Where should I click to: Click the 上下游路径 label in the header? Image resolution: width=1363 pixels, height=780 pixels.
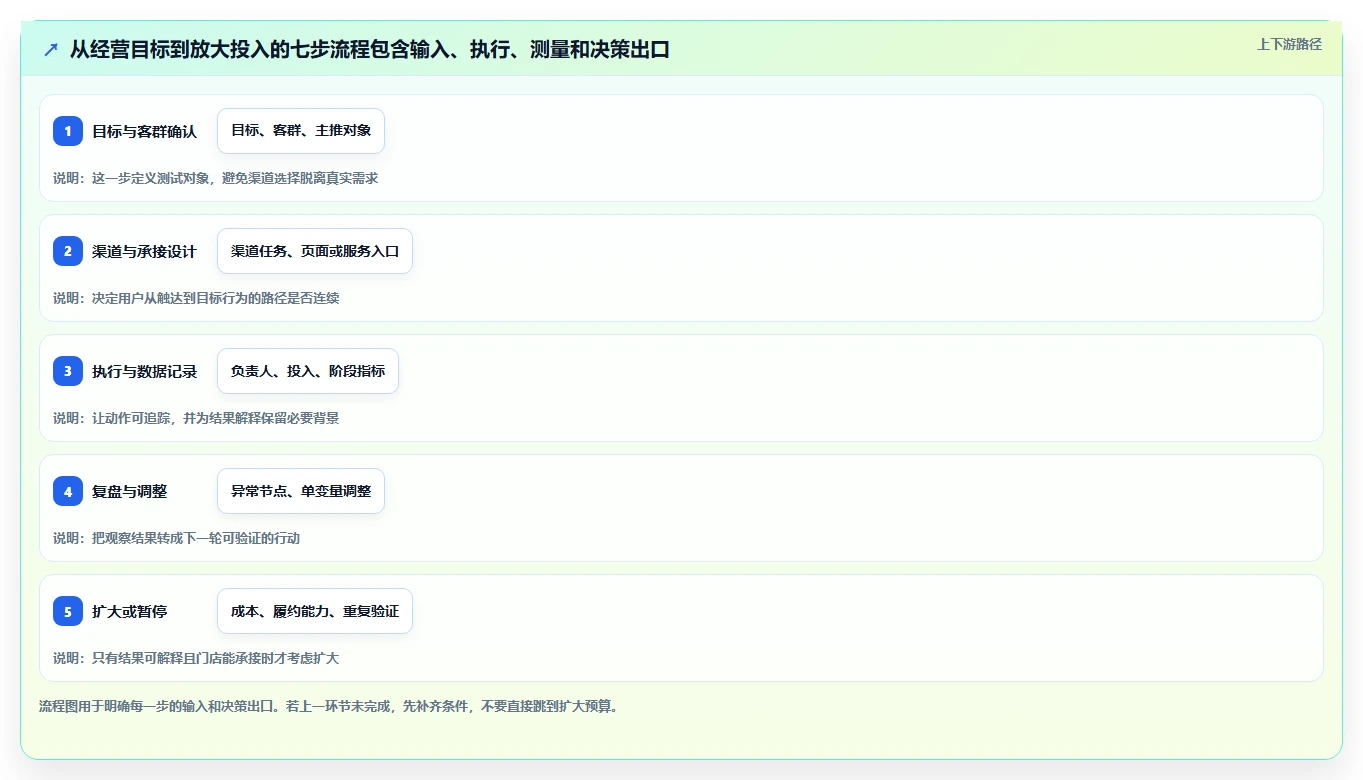coord(1289,44)
